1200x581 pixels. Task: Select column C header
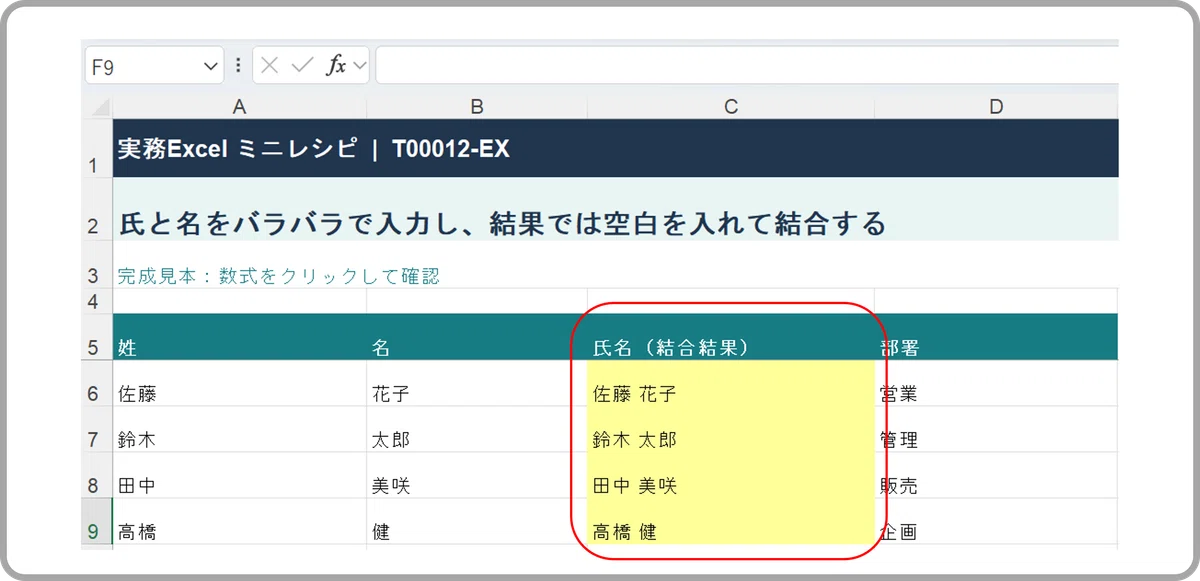click(731, 107)
